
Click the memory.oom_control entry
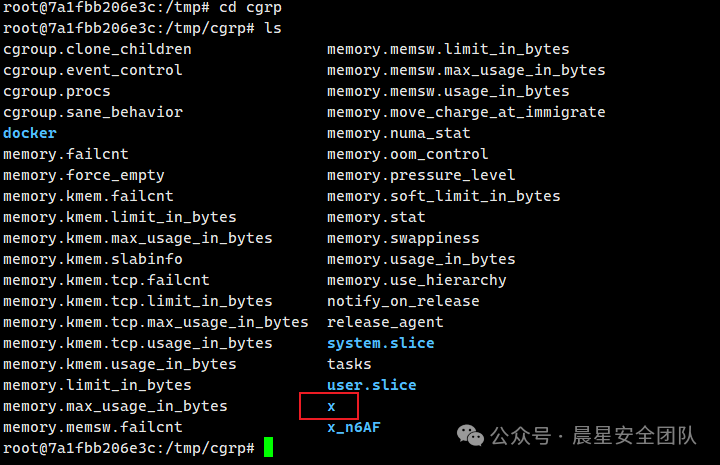tap(407, 154)
